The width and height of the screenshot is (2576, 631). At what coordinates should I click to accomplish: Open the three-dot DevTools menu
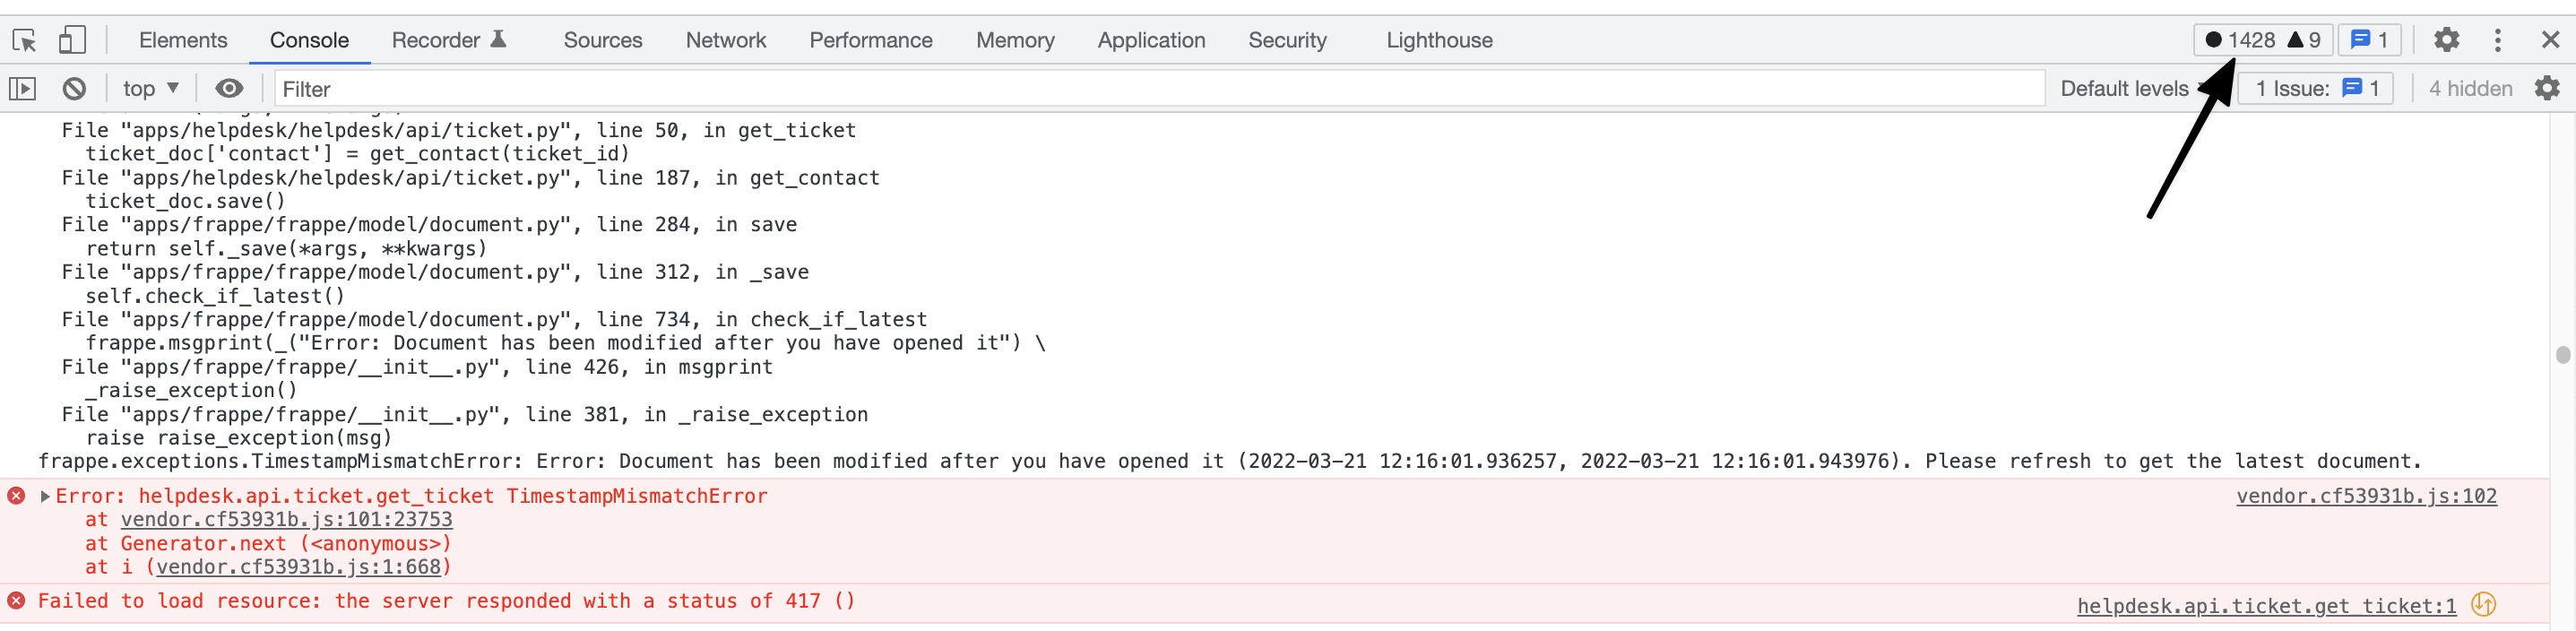[x=2497, y=40]
